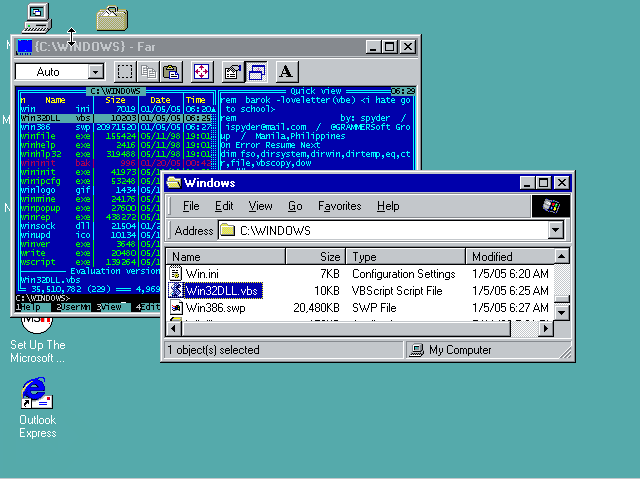Open the Help menu
Screen dimensions: 640x480
tap(388, 206)
